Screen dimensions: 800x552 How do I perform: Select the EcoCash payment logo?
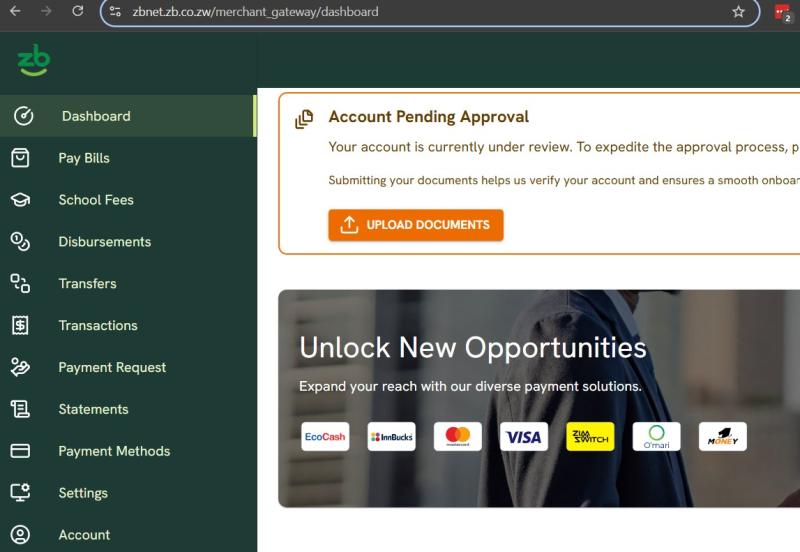click(325, 437)
